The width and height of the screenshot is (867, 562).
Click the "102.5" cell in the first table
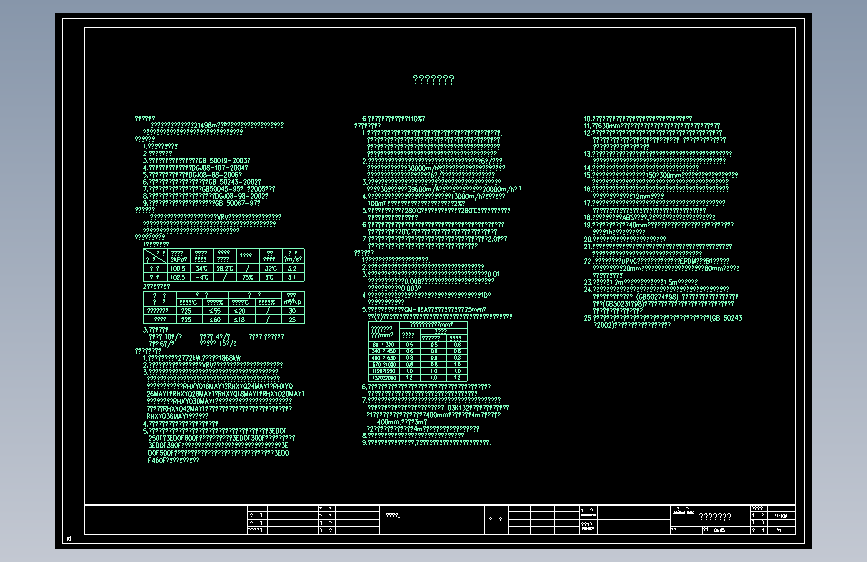178,277
